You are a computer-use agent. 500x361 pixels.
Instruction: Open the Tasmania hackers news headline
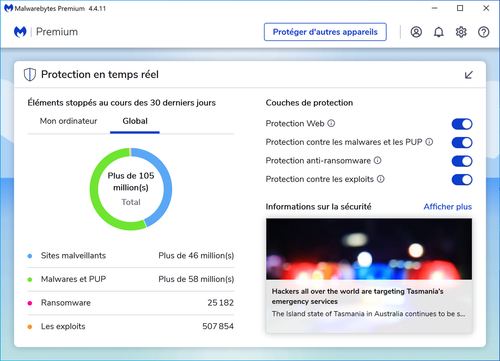357,296
